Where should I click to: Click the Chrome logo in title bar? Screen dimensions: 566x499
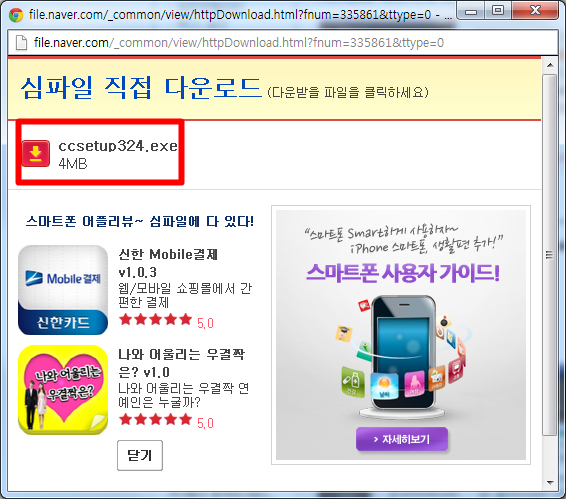[x=16, y=15]
